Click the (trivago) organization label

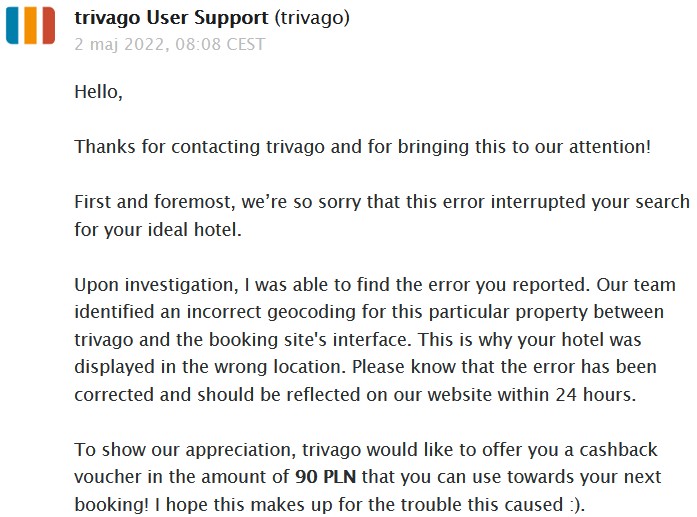(312, 18)
